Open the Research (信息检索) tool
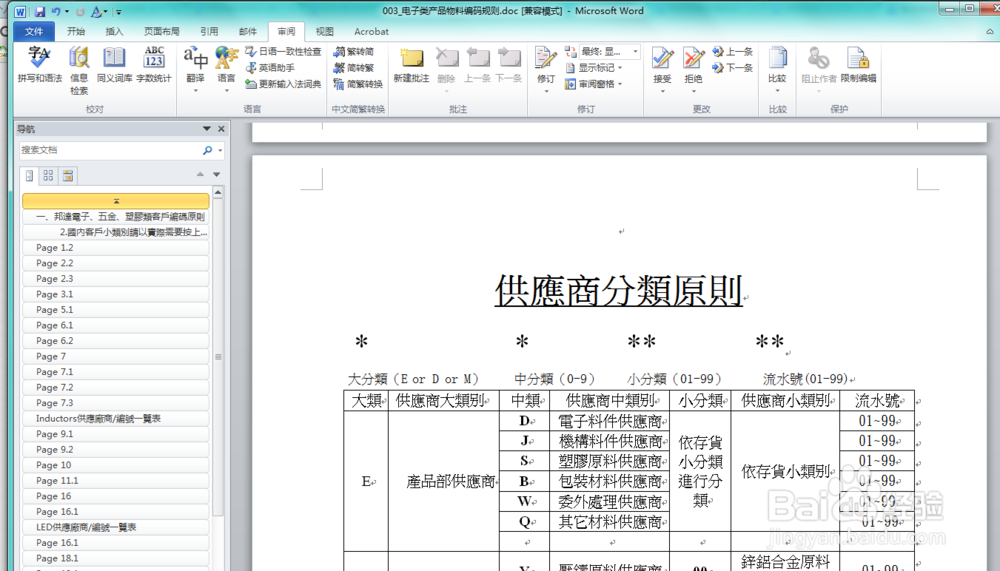Viewport: 1000px width, 571px height. point(79,70)
